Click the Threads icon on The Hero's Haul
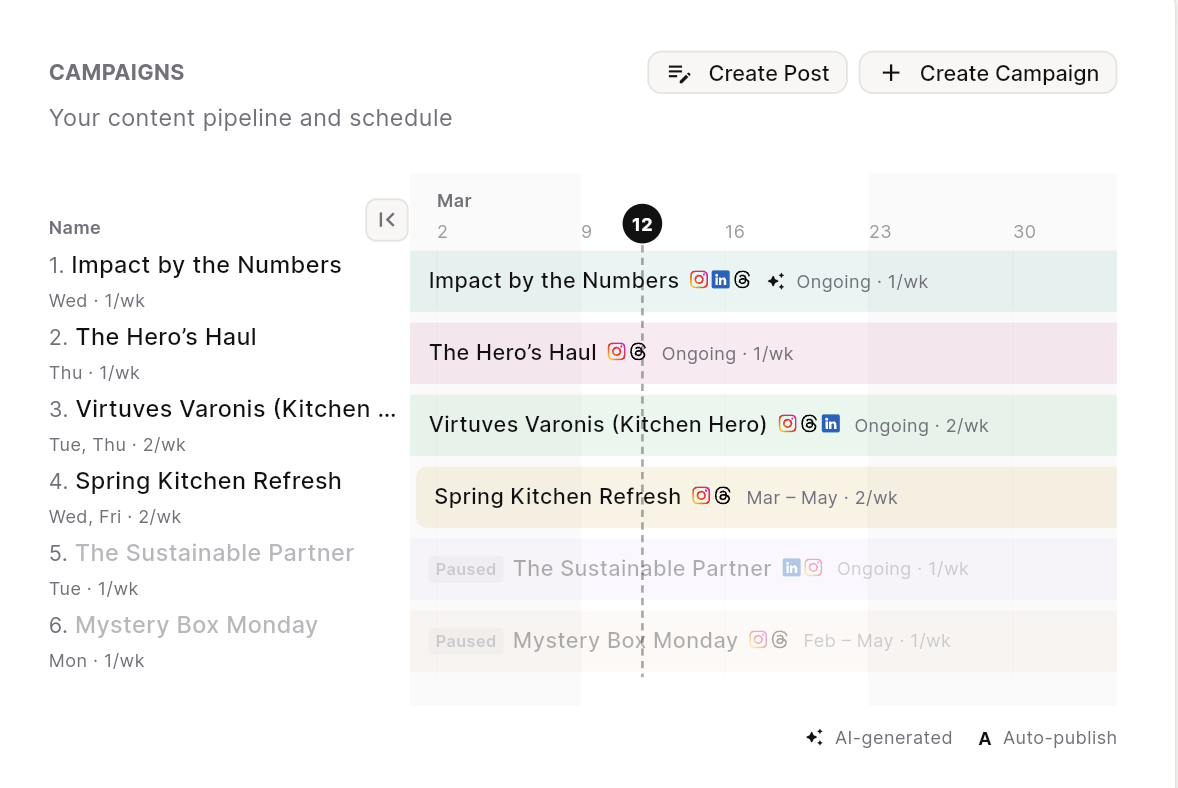Viewport: 1178px width, 788px height. pyautogui.click(x=638, y=353)
